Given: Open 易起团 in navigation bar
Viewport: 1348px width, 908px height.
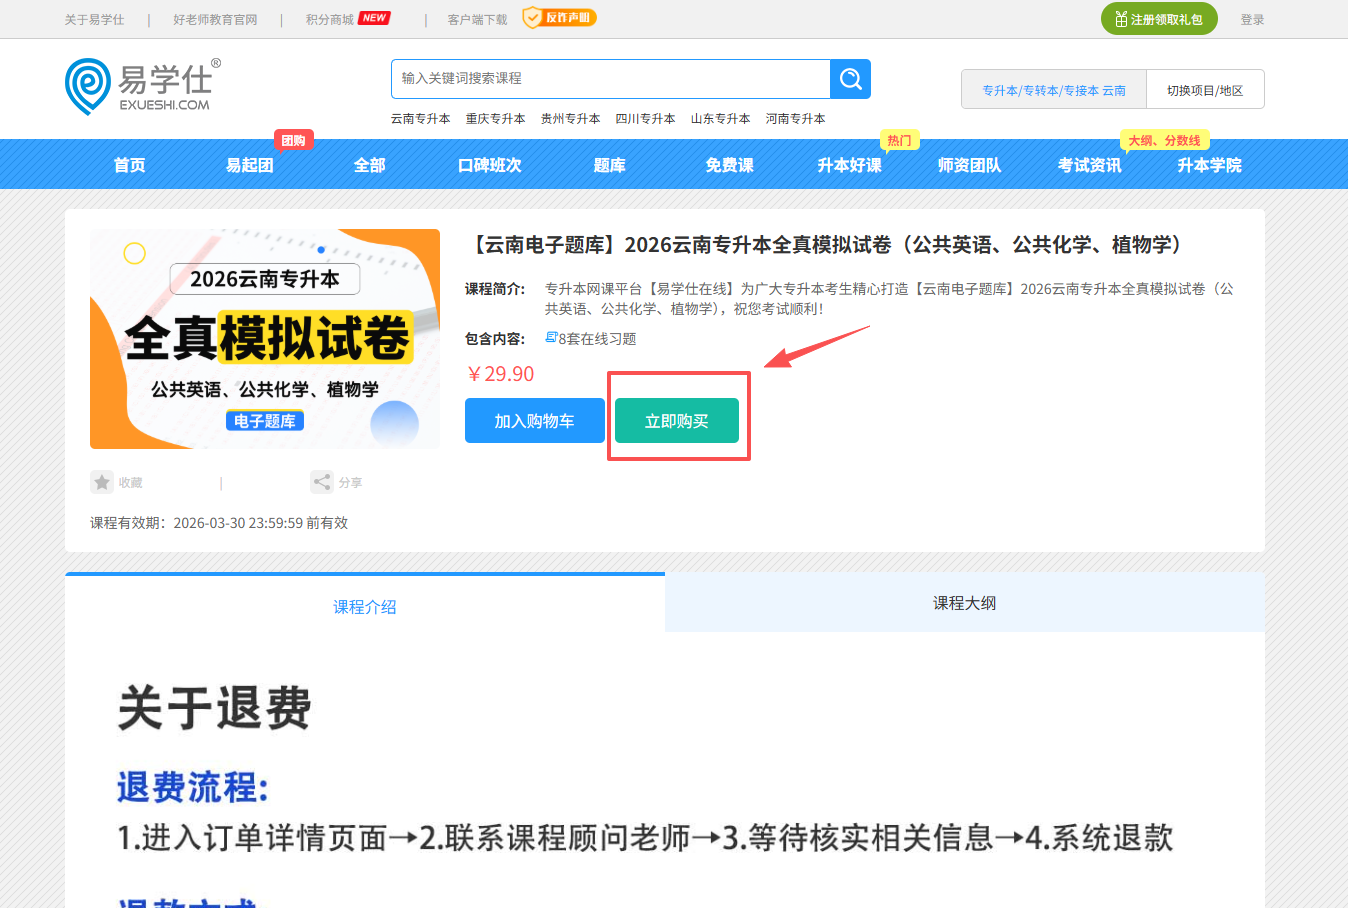Looking at the screenshot, I should (x=250, y=165).
